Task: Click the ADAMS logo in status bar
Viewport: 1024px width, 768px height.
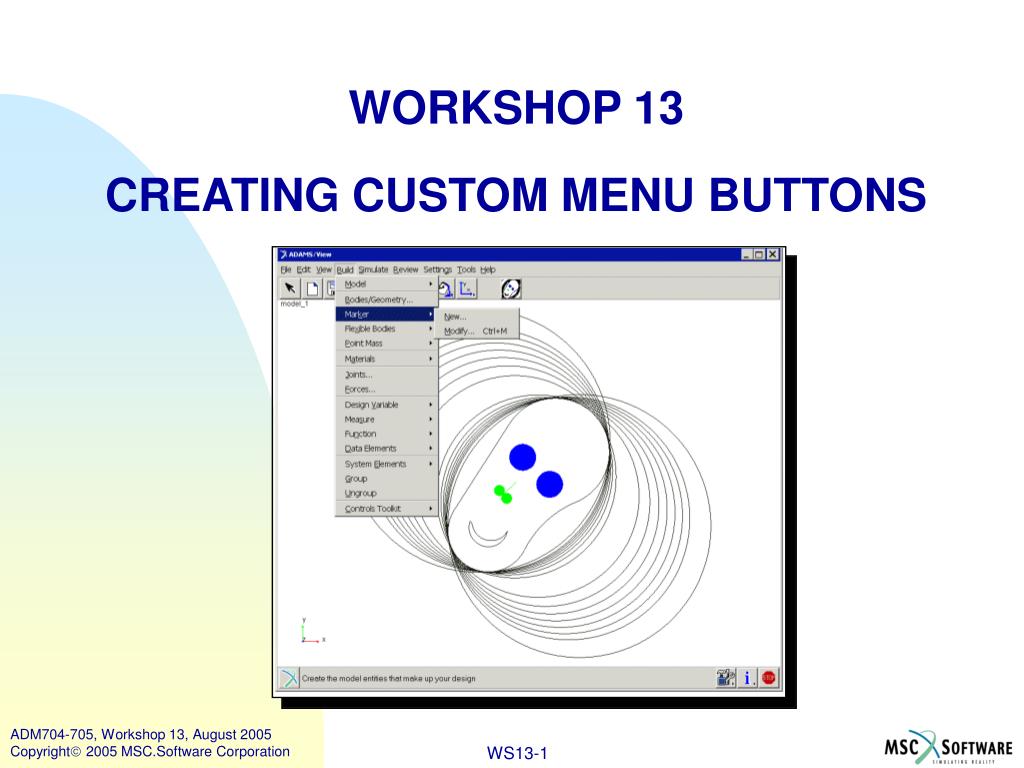Action: [x=289, y=679]
